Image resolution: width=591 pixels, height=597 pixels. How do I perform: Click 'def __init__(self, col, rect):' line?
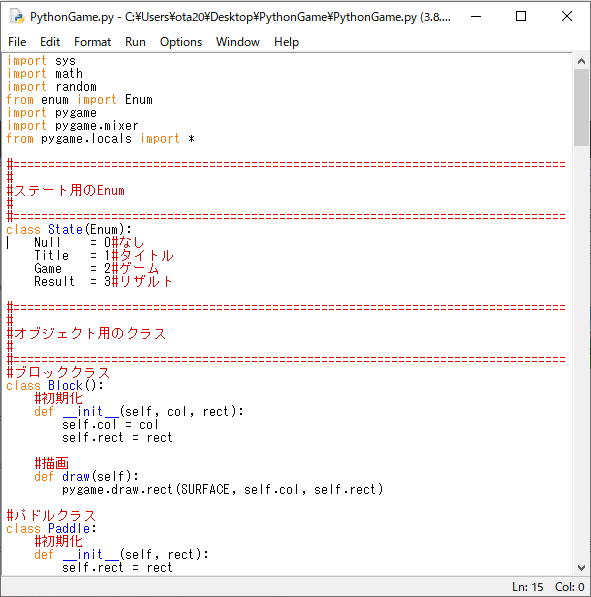(139, 412)
